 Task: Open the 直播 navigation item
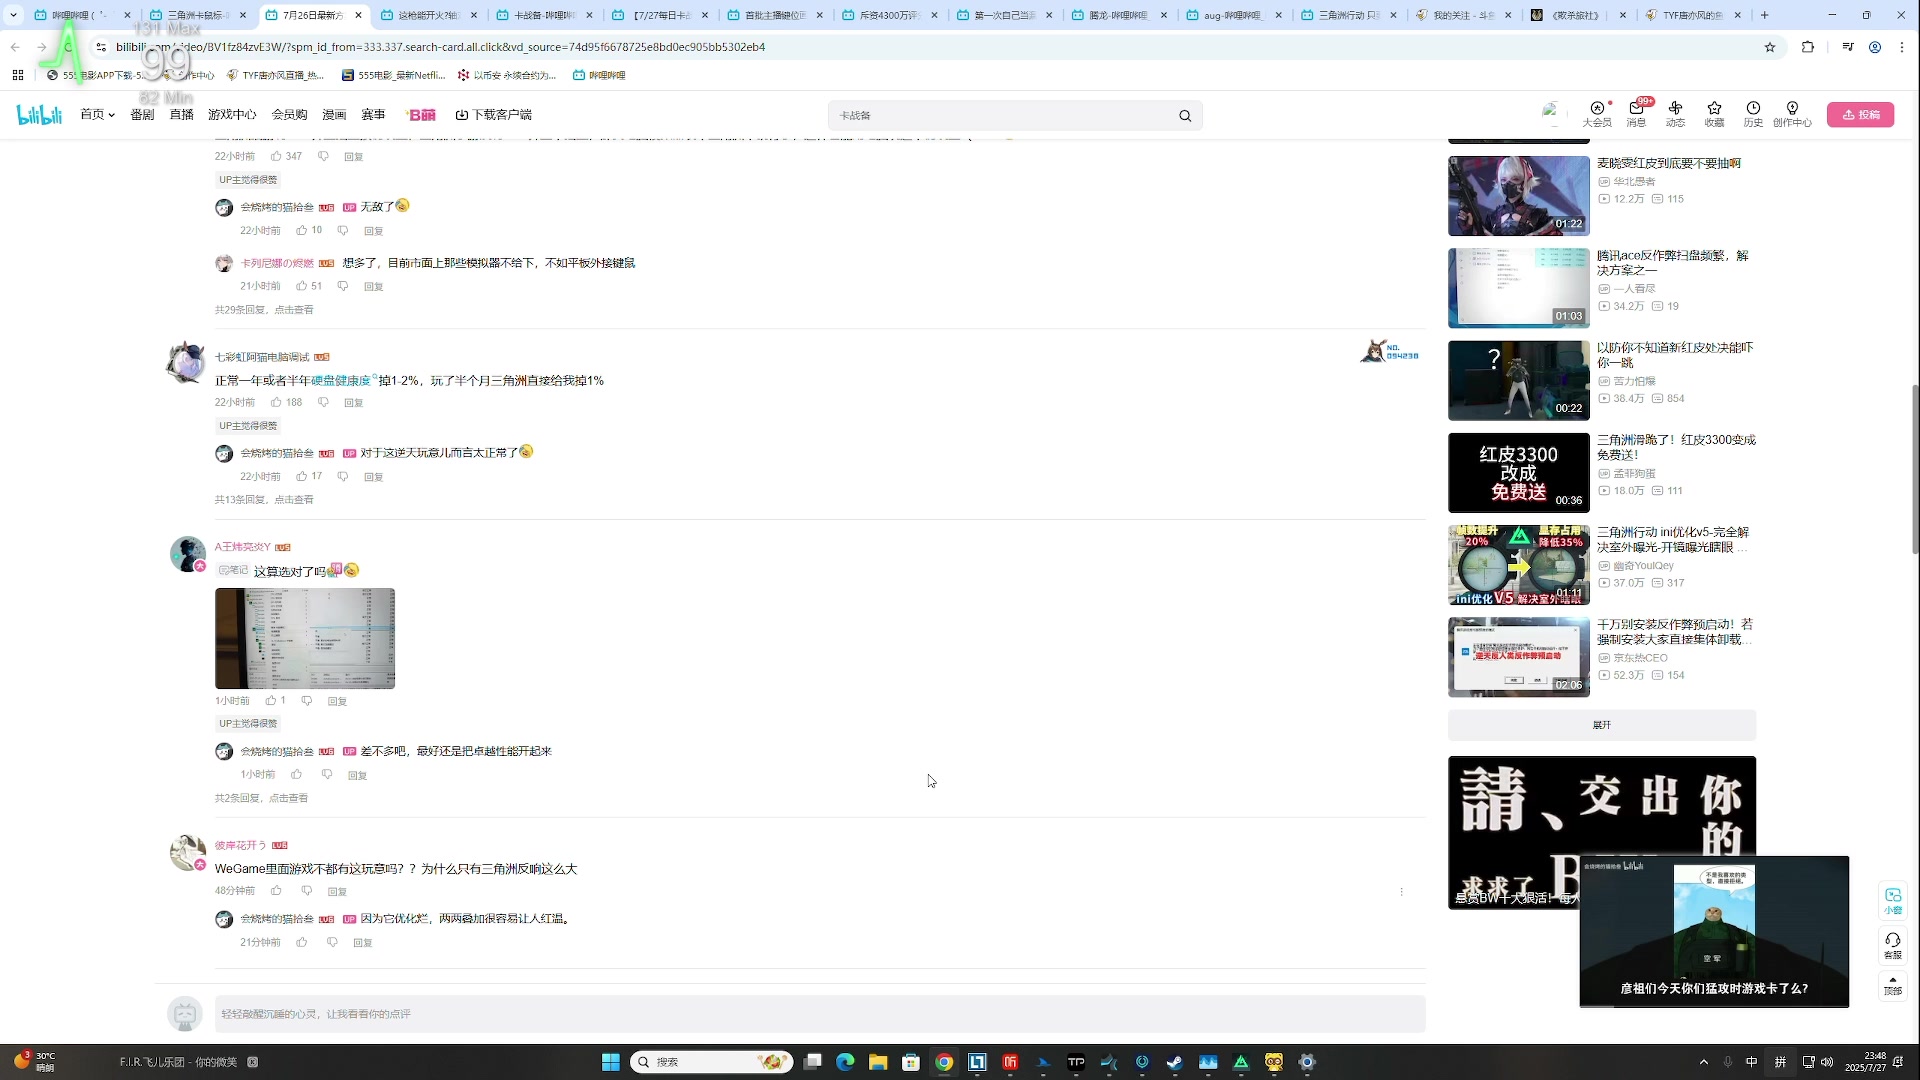(181, 115)
